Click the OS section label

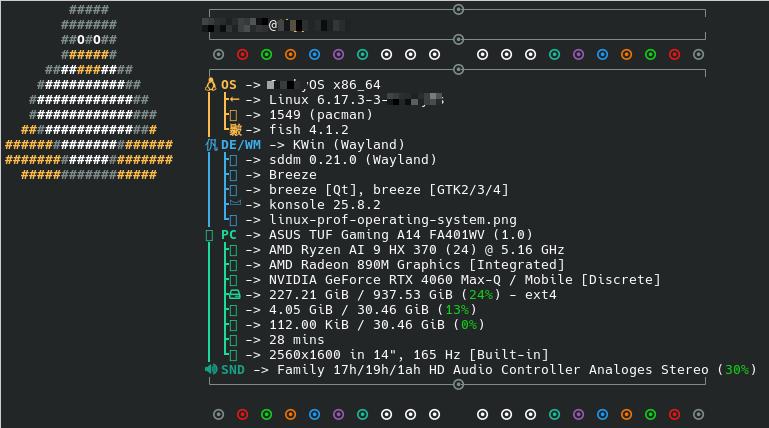[x=229, y=85]
